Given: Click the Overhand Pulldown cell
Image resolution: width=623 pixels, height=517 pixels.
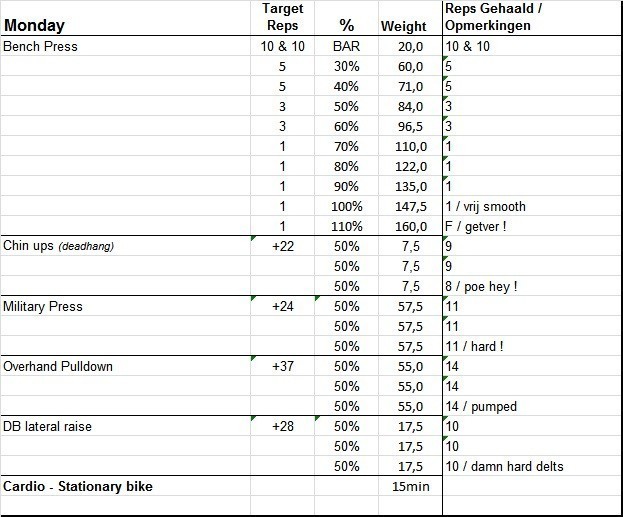Looking at the screenshot, I should pos(58,366).
